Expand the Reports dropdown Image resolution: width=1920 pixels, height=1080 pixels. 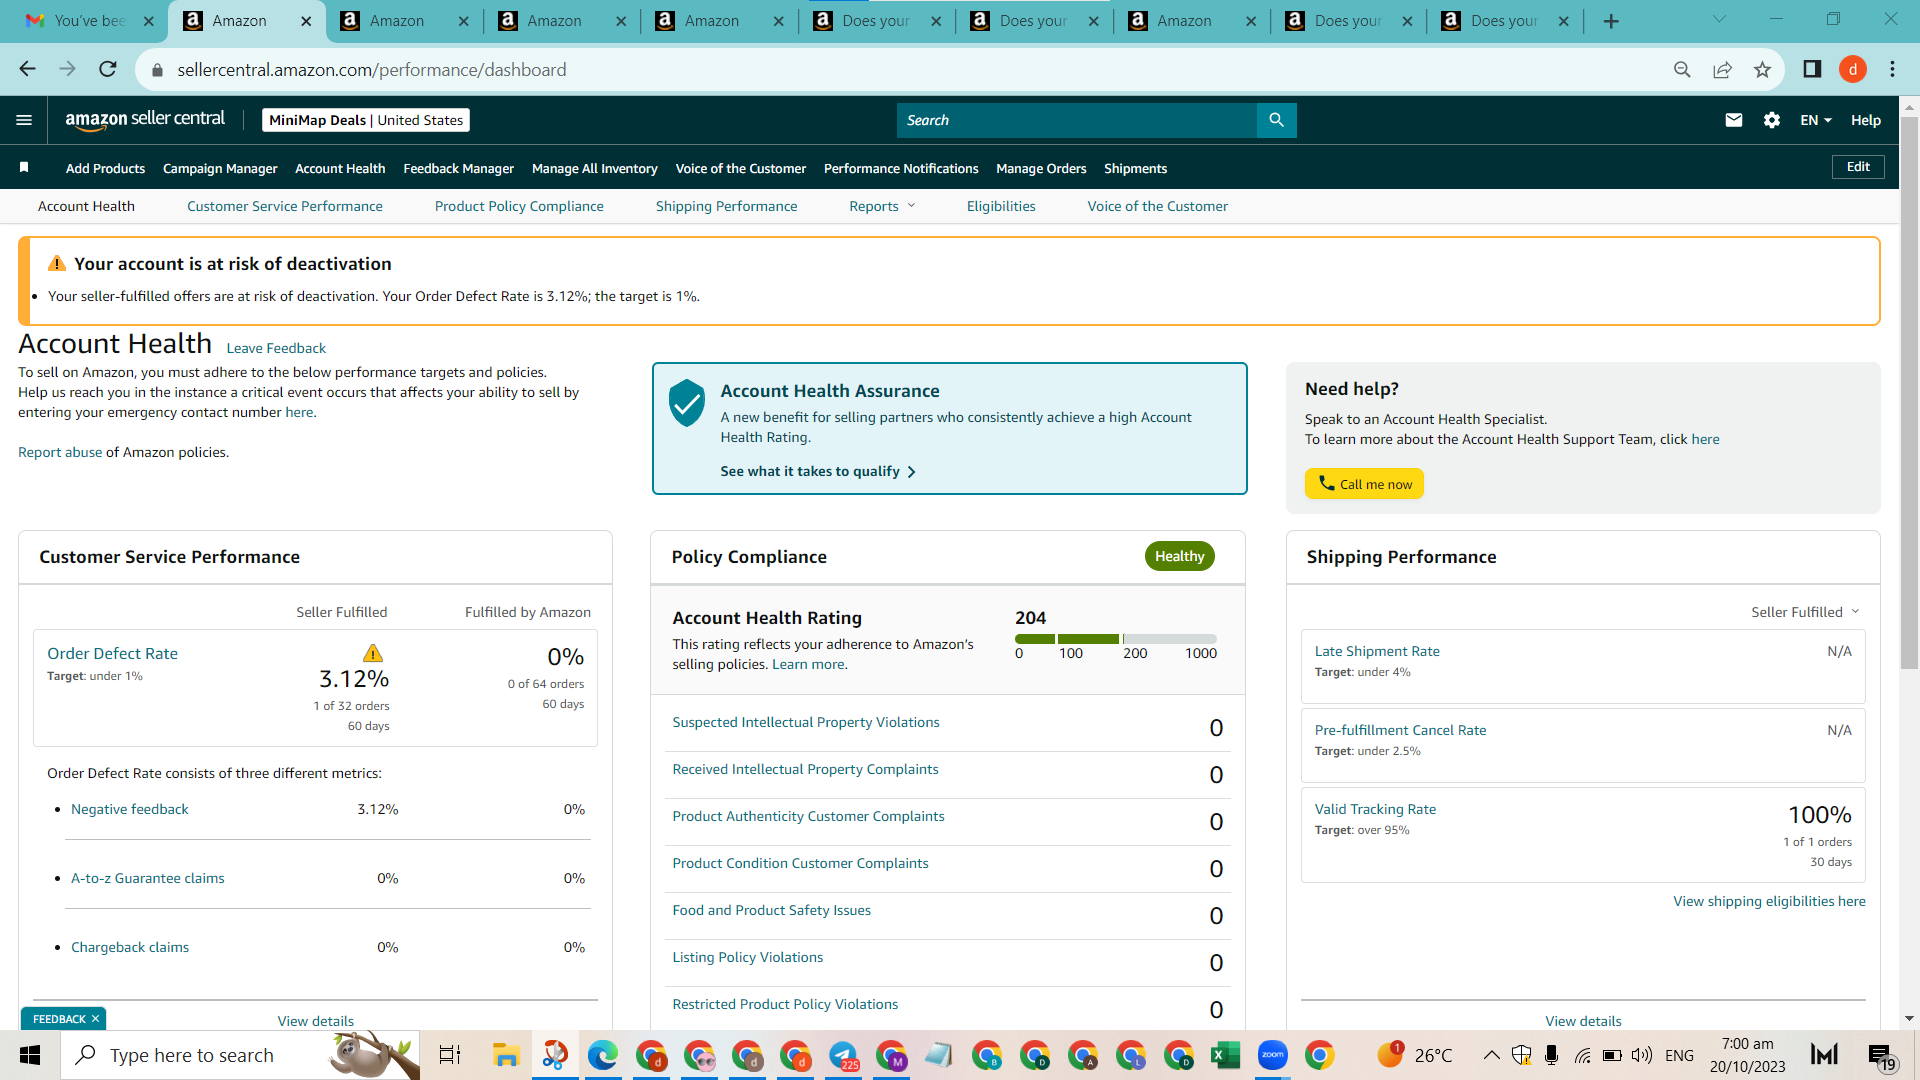[882, 206]
